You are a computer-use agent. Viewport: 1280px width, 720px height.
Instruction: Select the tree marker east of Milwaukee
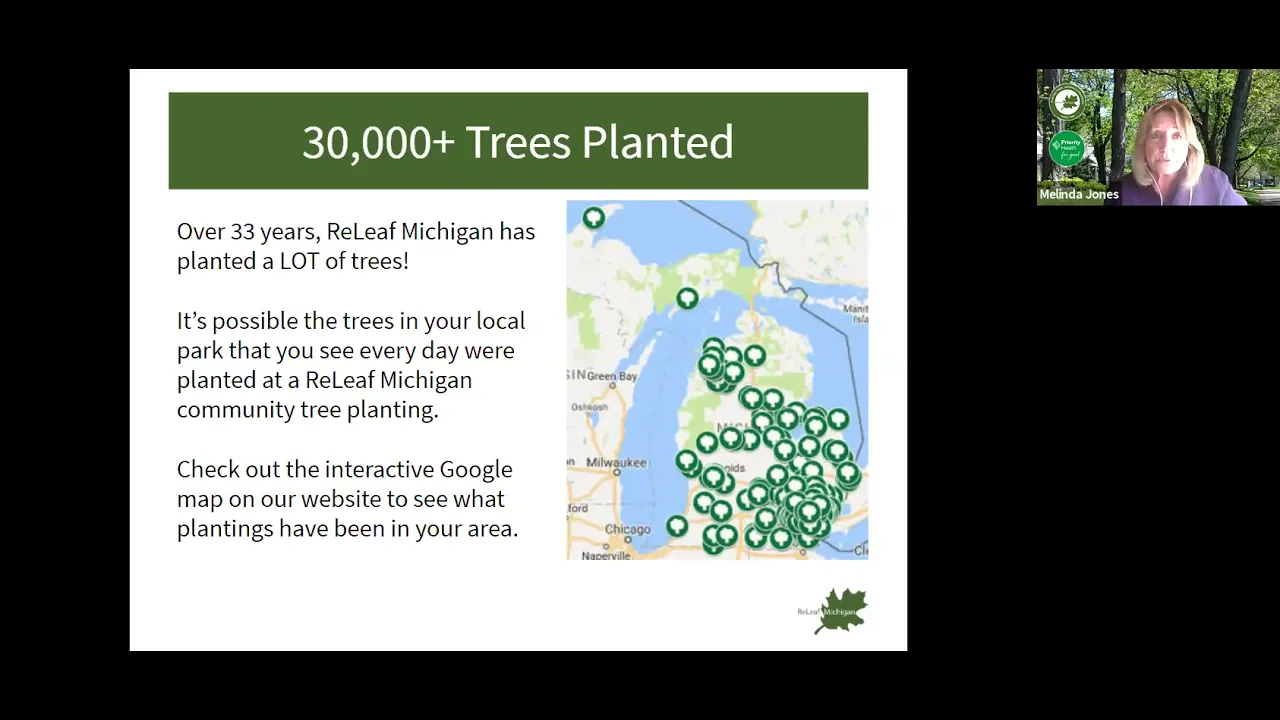point(686,461)
